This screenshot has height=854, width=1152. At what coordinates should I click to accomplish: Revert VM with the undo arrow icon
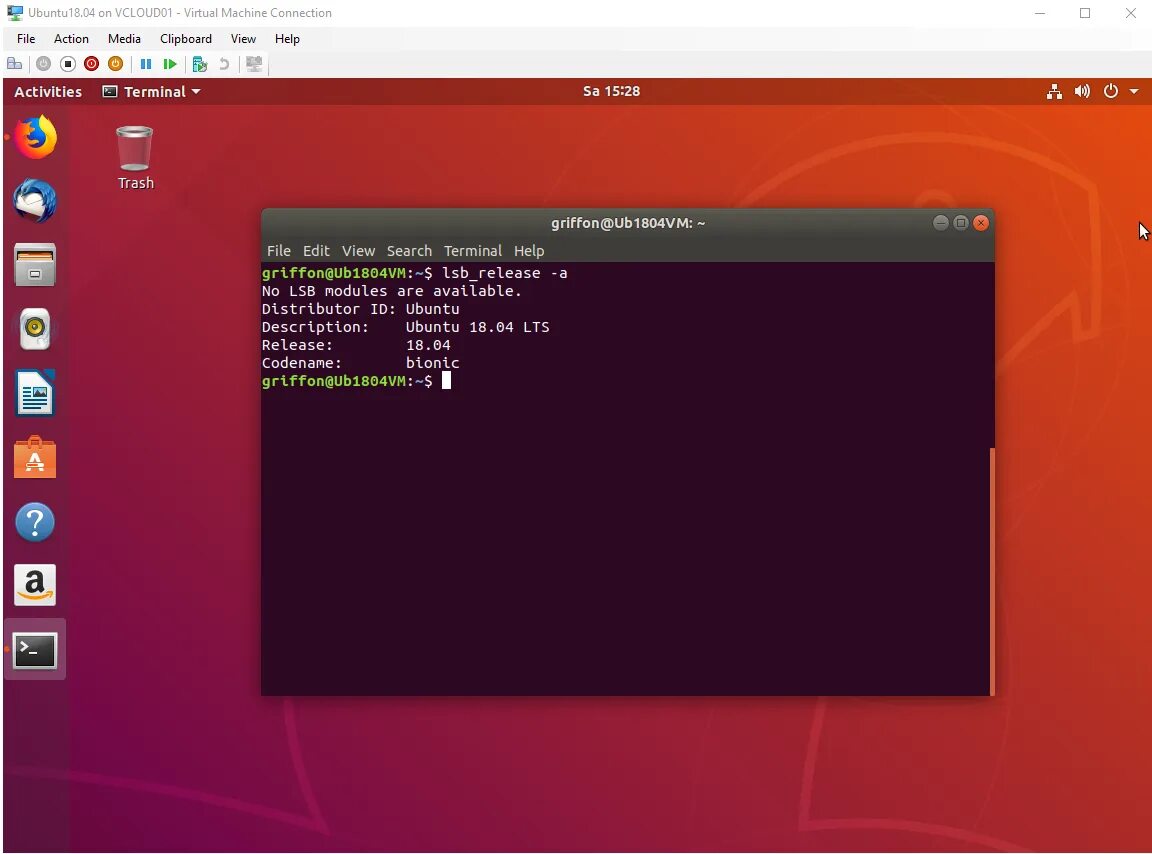pyautogui.click(x=224, y=64)
